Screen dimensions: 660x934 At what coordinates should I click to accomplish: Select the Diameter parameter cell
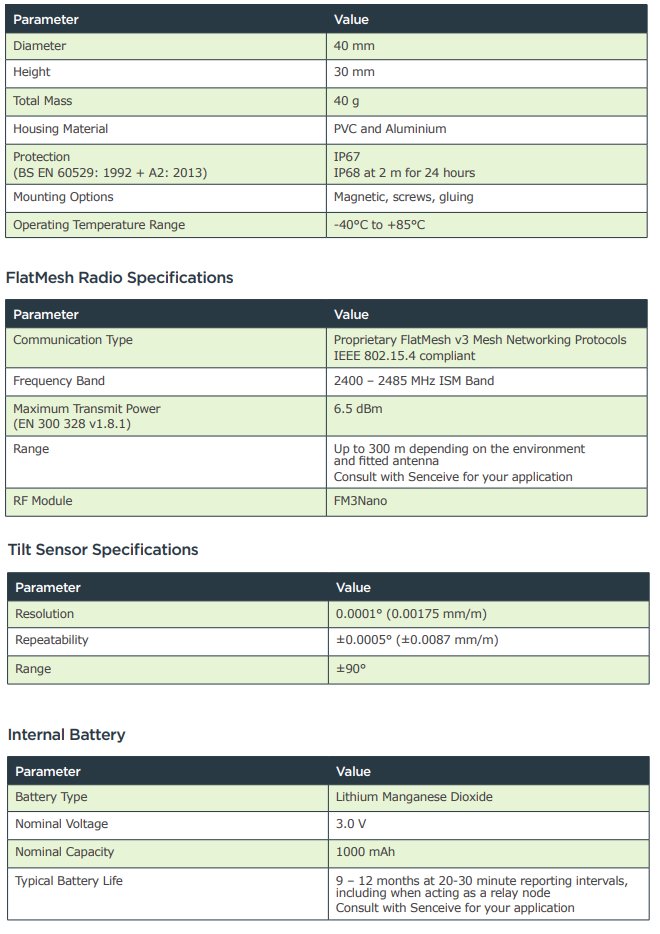point(40,45)
